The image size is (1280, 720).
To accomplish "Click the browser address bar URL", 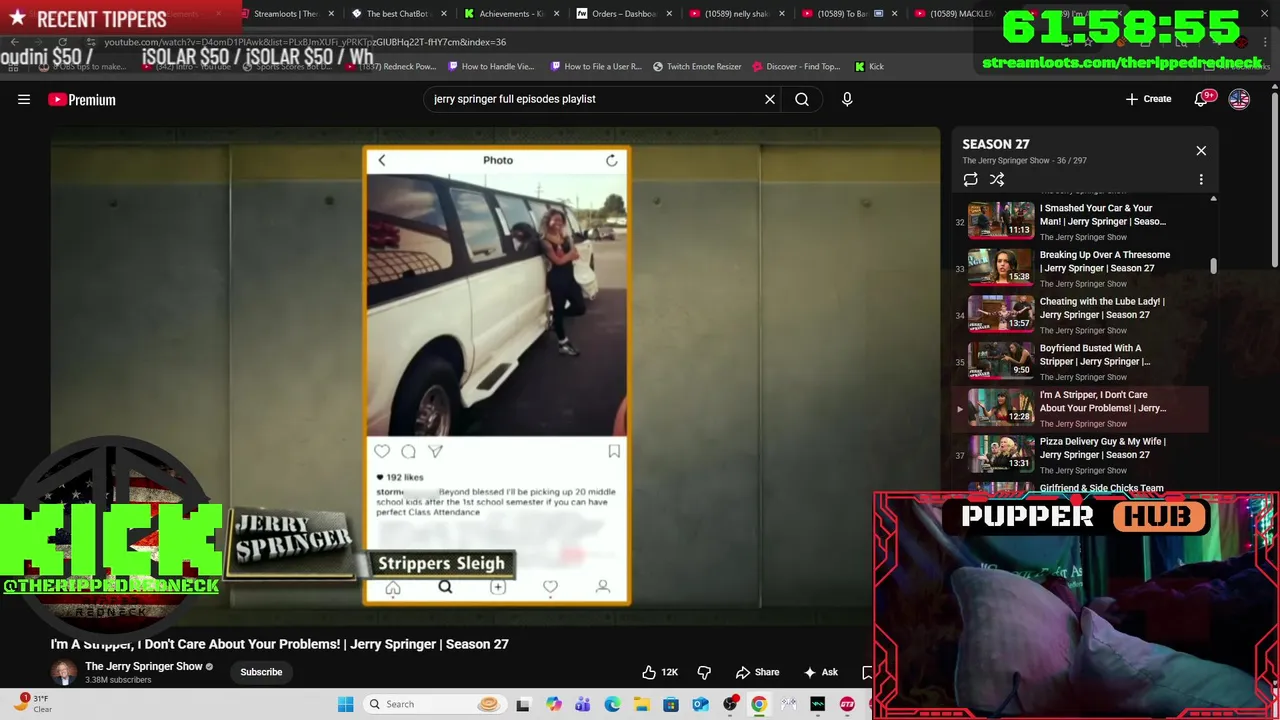I will pyautogui.click(x=305, y=42).
